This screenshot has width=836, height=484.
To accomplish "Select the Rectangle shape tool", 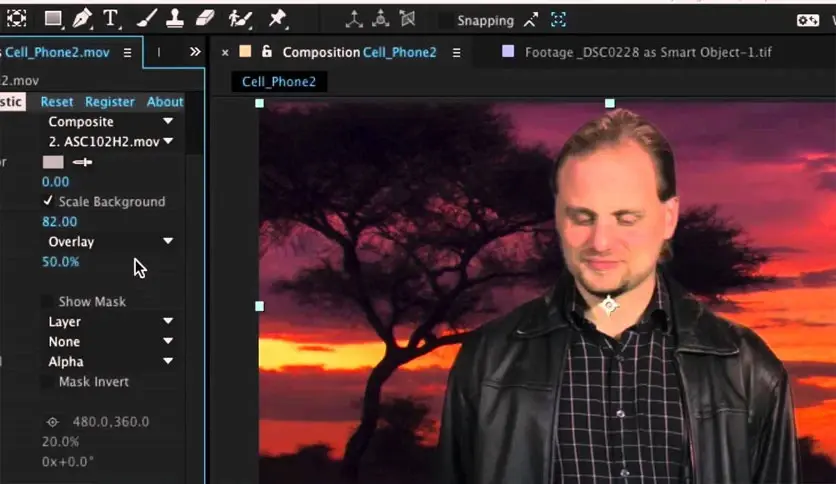I will (x=54, y=18).
